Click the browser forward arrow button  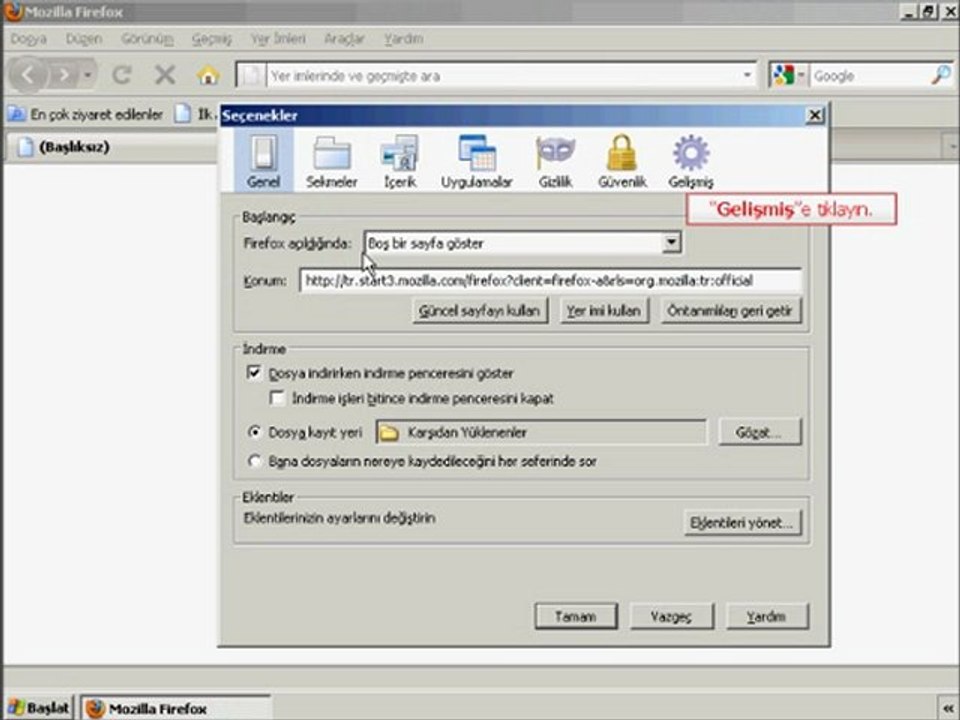[63, 75]
